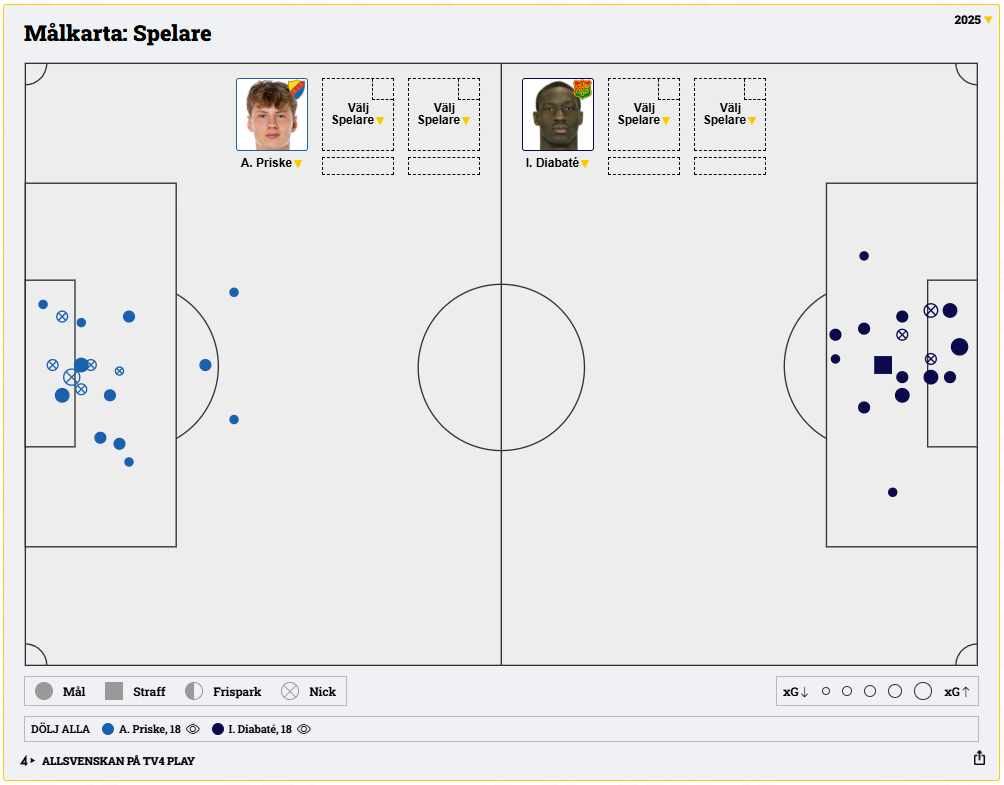The height and width of the screenshot is (785, 1004).
Task: Click the largest xG circle in the scale
Action: click(923, 691)
